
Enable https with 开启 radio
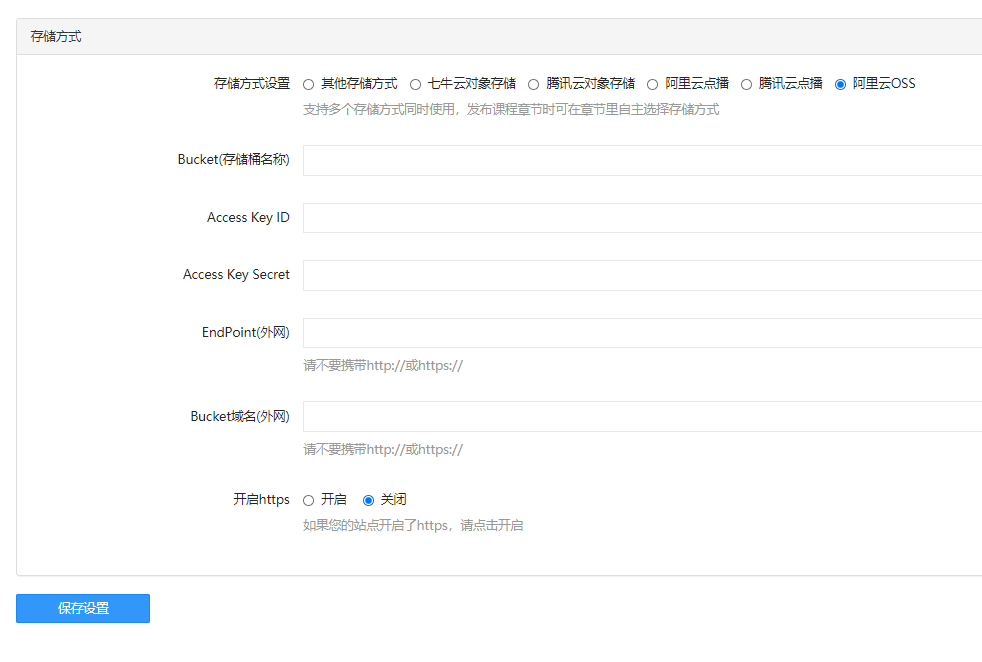click(308, 500)
